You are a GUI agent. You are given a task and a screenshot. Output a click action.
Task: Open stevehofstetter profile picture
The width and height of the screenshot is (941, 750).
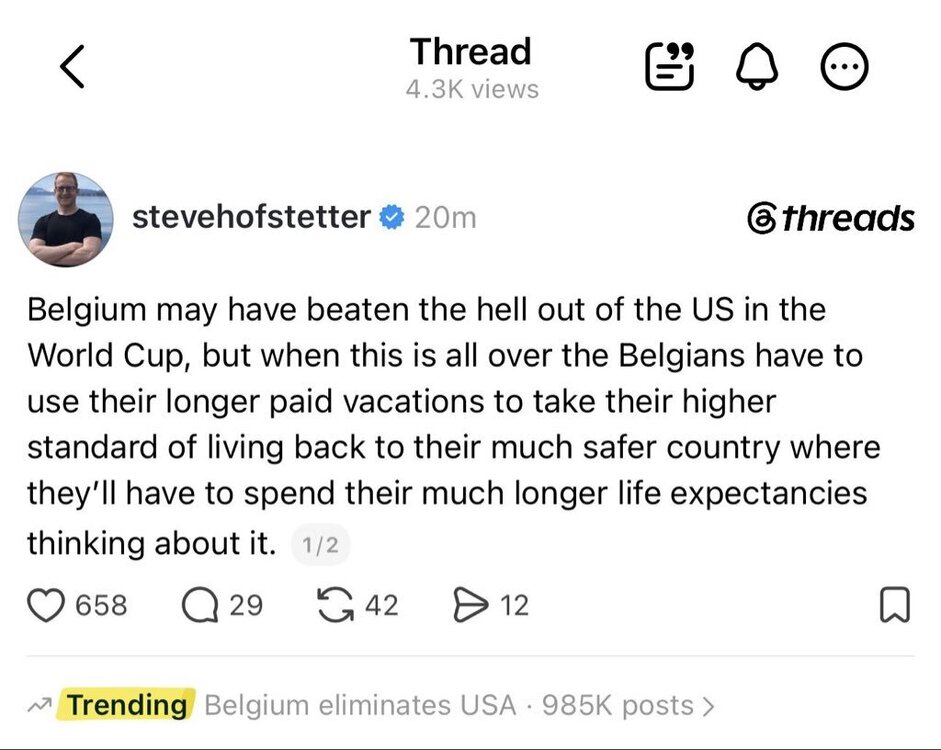coord(66,219)
